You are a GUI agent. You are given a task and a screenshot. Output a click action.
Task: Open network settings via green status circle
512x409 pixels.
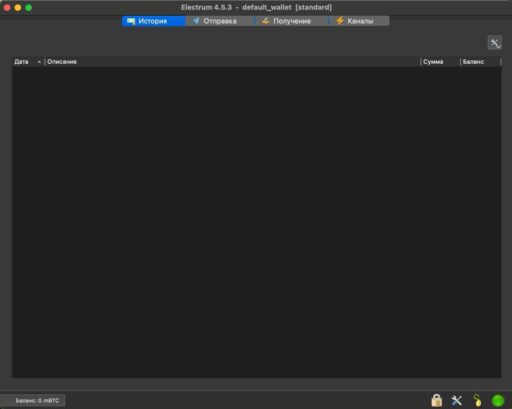[498, 400]
